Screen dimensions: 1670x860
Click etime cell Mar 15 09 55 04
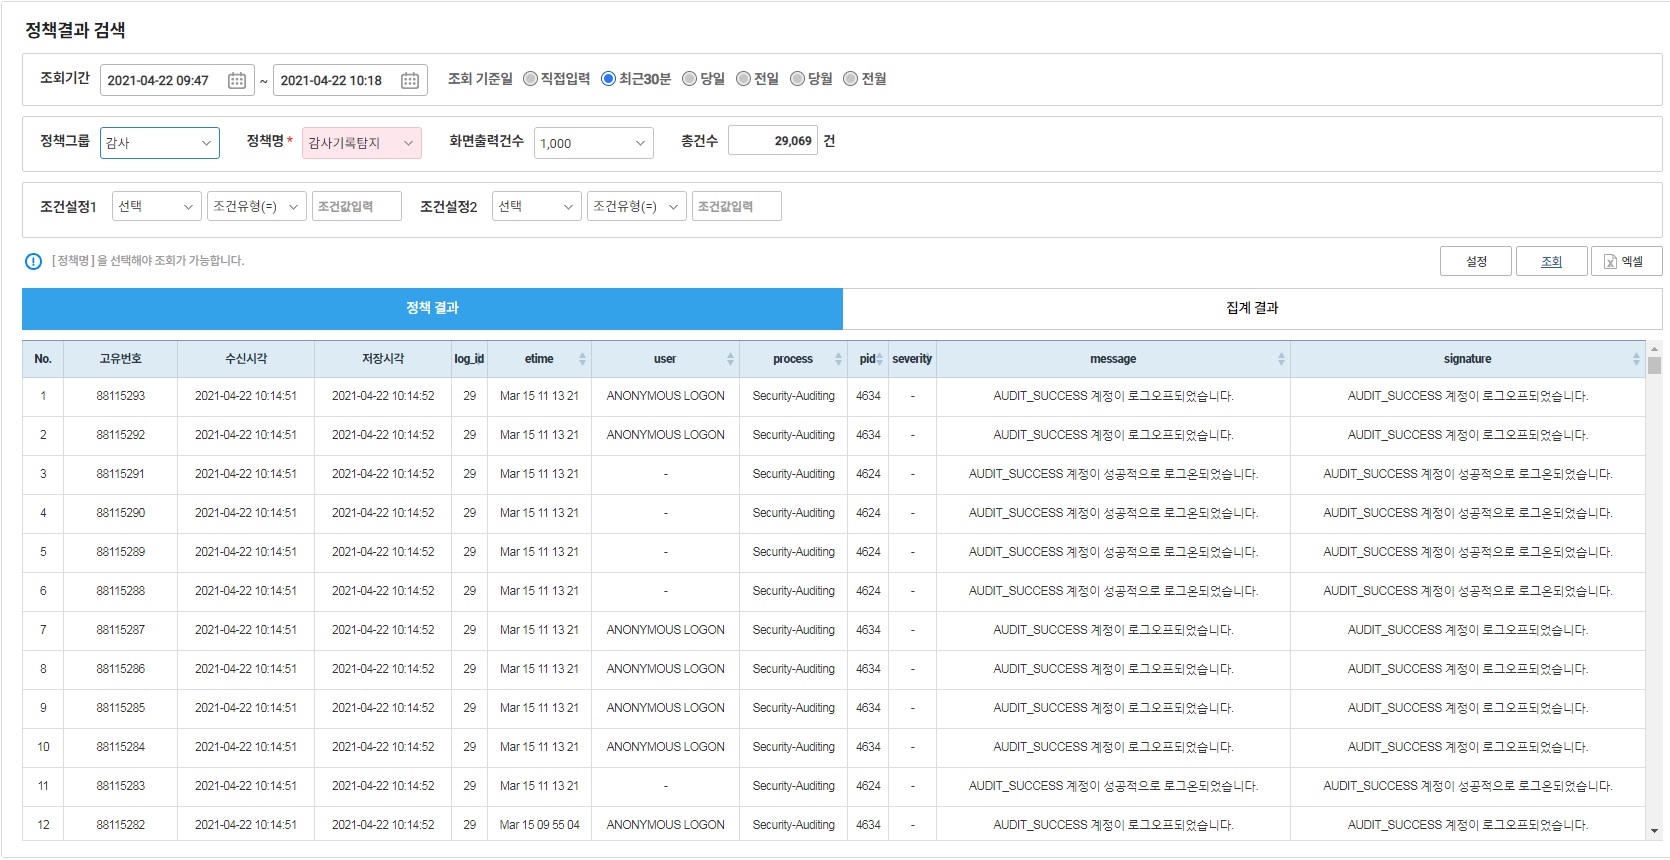pyautogui.click(x=539, y=825)
